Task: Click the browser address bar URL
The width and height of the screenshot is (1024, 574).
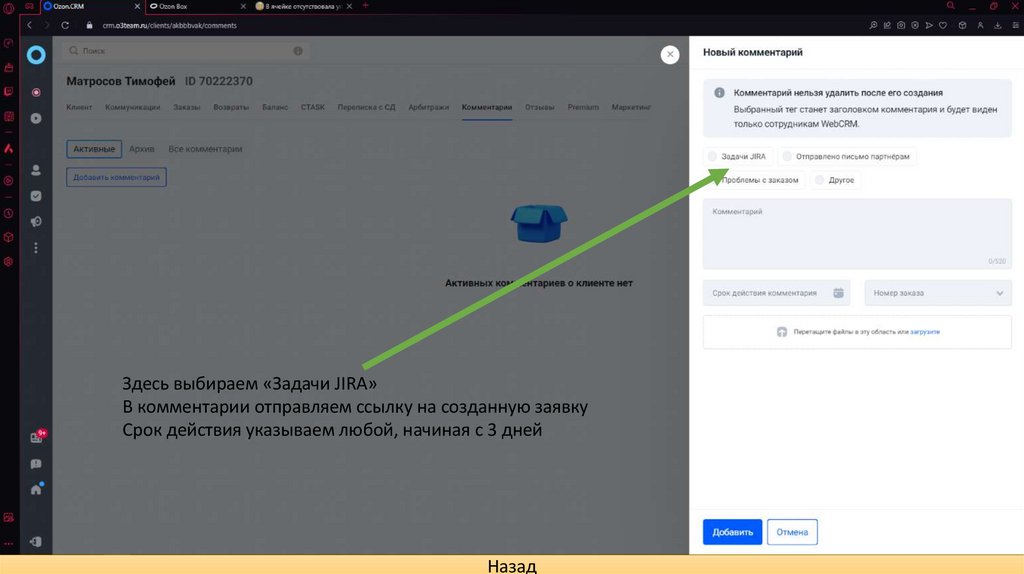Action: tap(170, 25)
